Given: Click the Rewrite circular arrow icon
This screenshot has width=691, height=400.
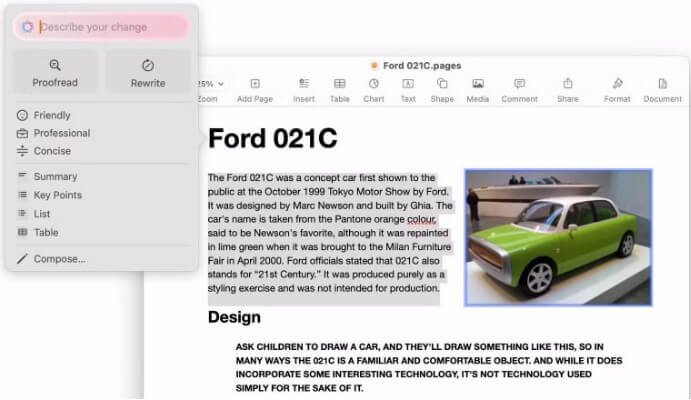Looking at the screenshot, I should [x=148, y=65].
